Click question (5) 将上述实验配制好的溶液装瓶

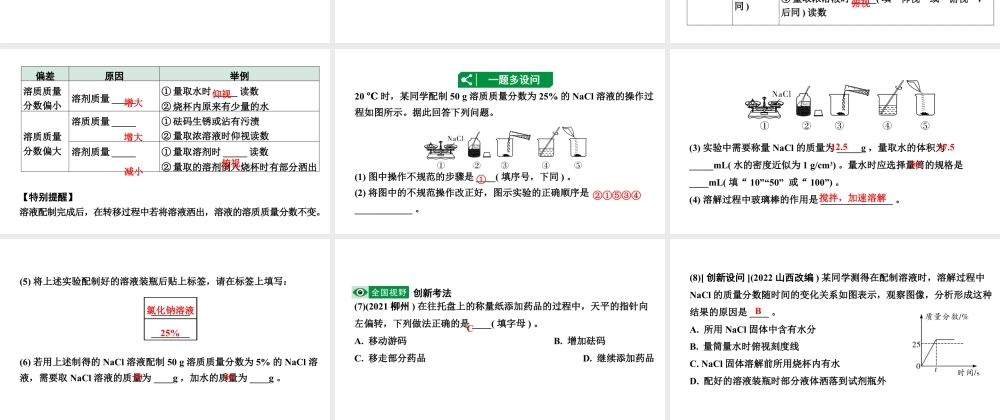click(x=154, y=281)
